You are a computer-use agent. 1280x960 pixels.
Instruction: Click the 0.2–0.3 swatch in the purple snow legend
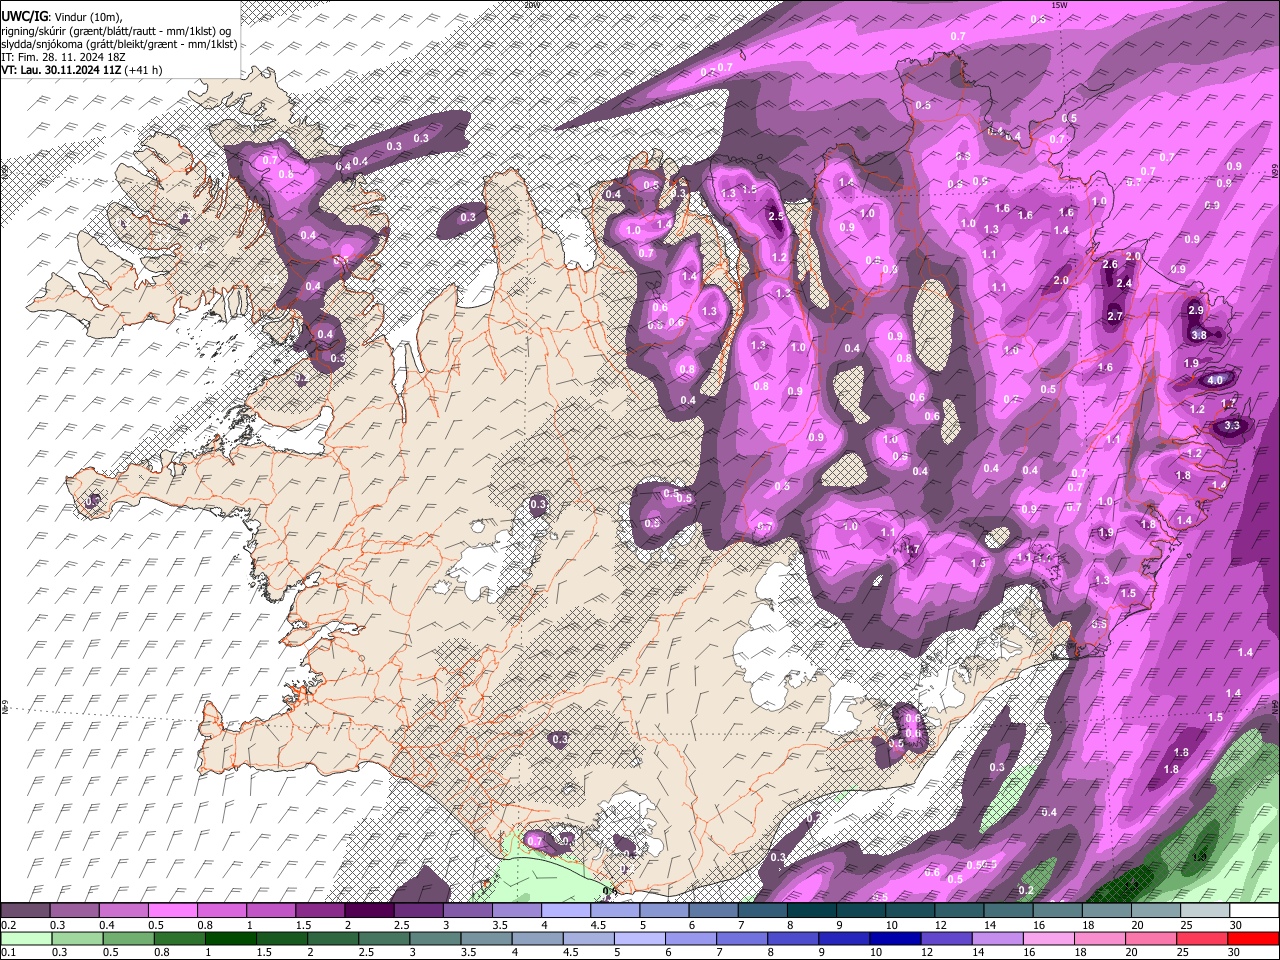pos(25,911)
